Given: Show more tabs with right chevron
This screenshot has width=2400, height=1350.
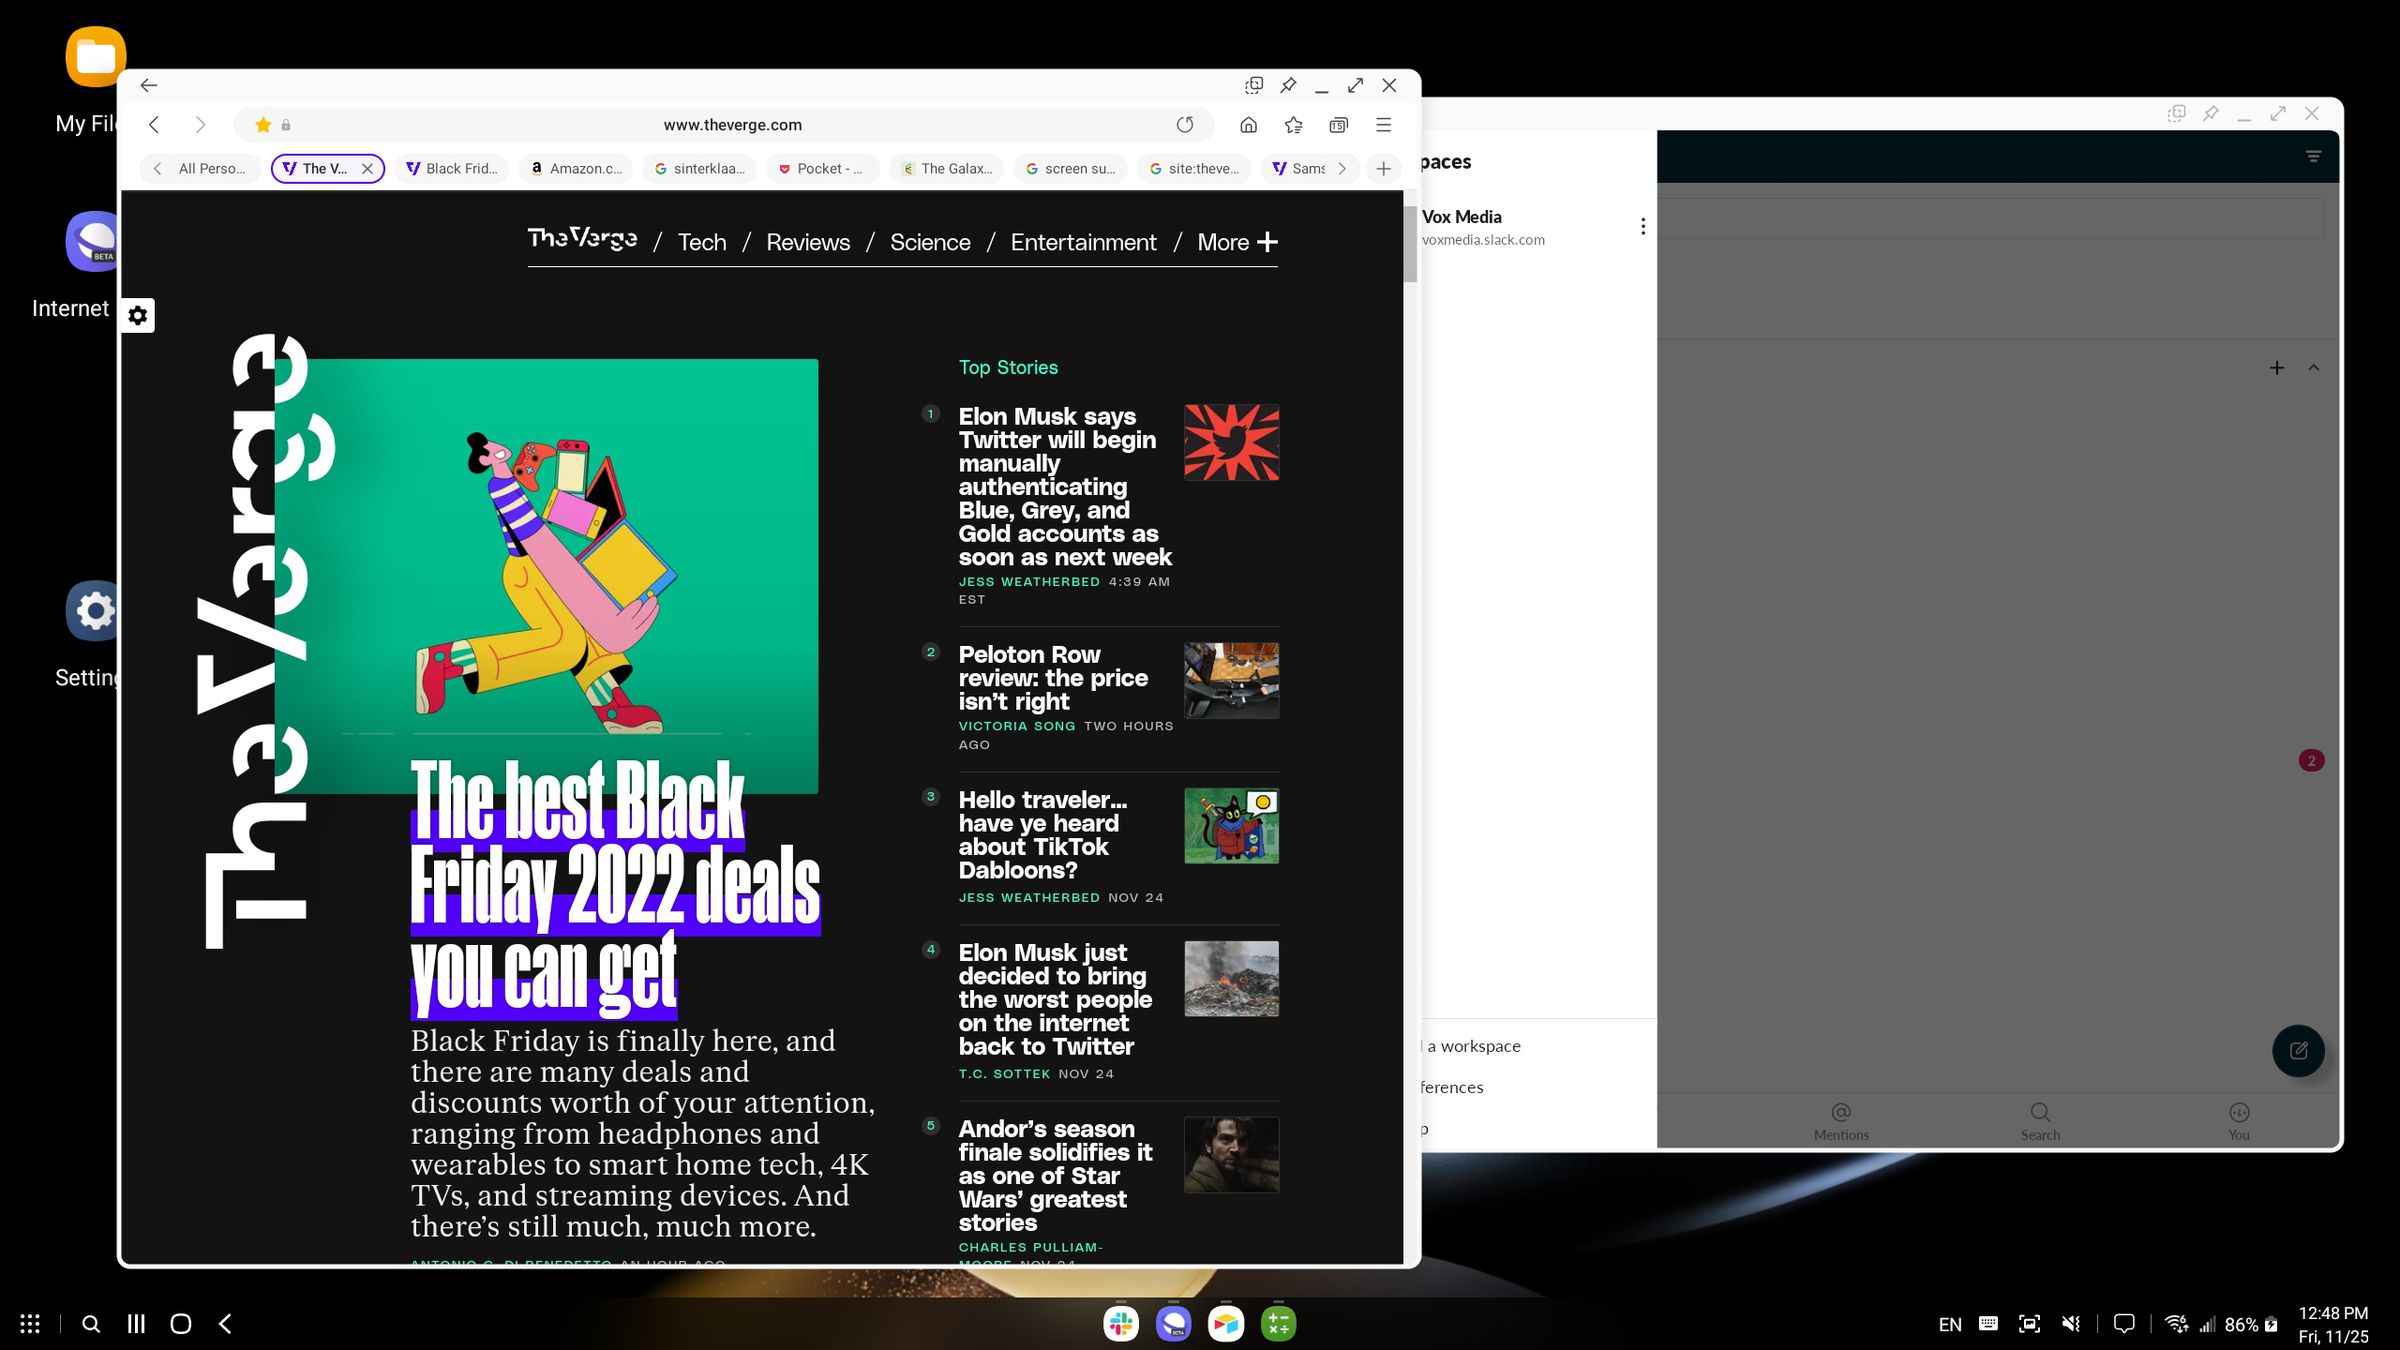Looking at the screenshot, I should click(x=1342, y=169).
